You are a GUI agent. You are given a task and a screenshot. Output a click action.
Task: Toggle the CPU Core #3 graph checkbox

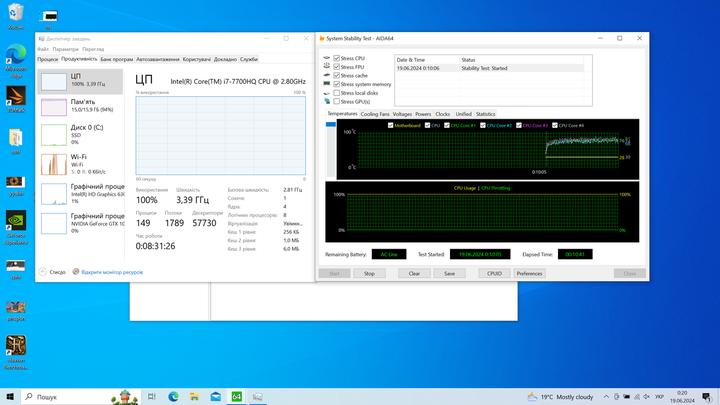[x=519, y=125]
